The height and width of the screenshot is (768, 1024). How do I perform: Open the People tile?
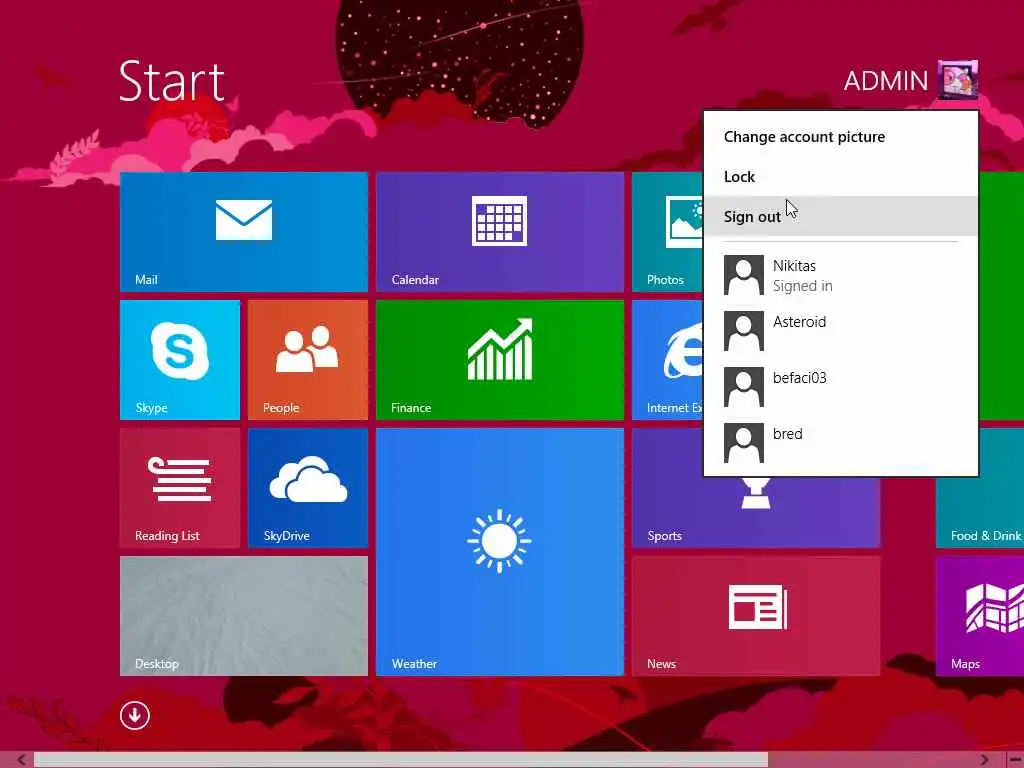click(308, 360)
